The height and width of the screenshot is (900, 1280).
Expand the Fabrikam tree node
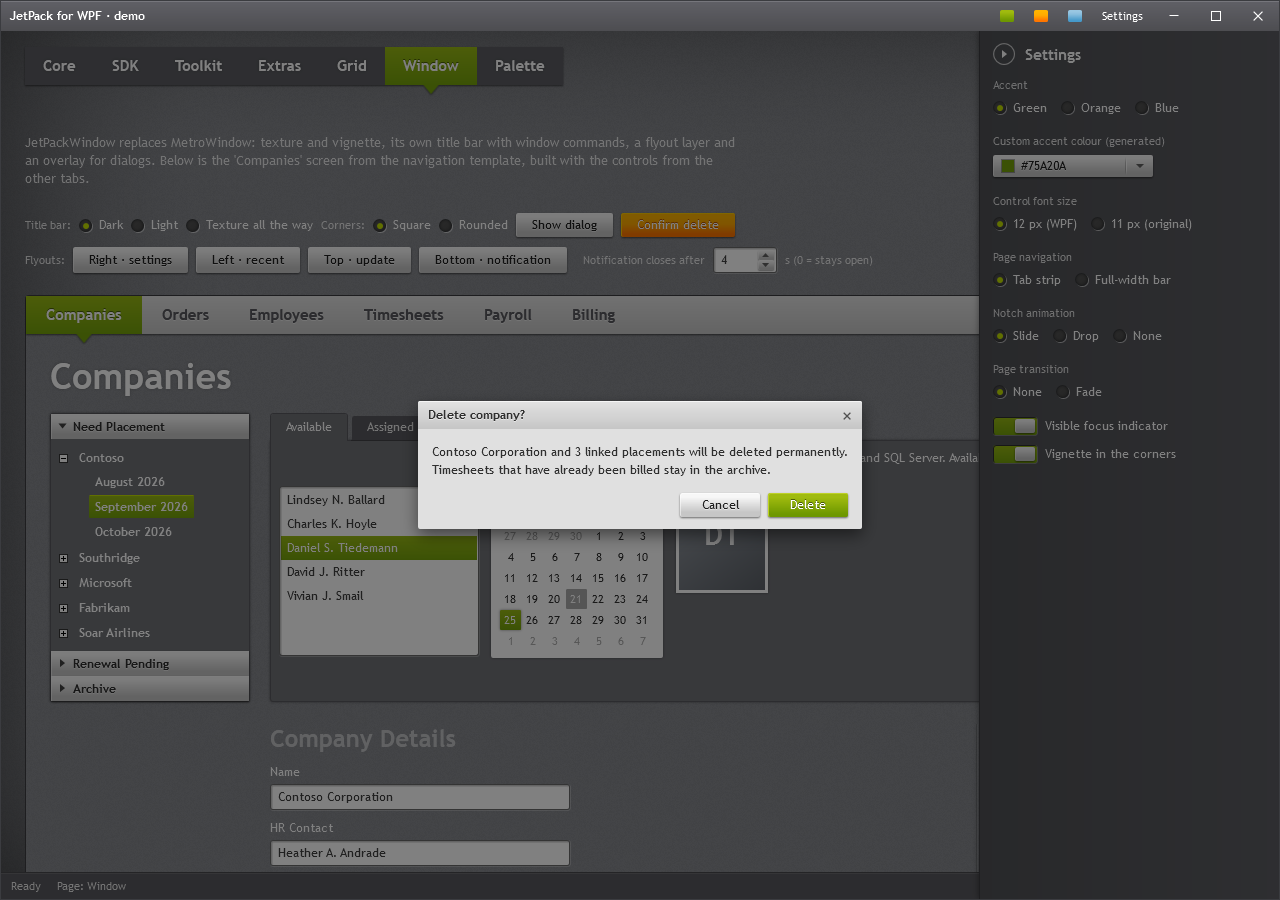[x=64, y=608]
